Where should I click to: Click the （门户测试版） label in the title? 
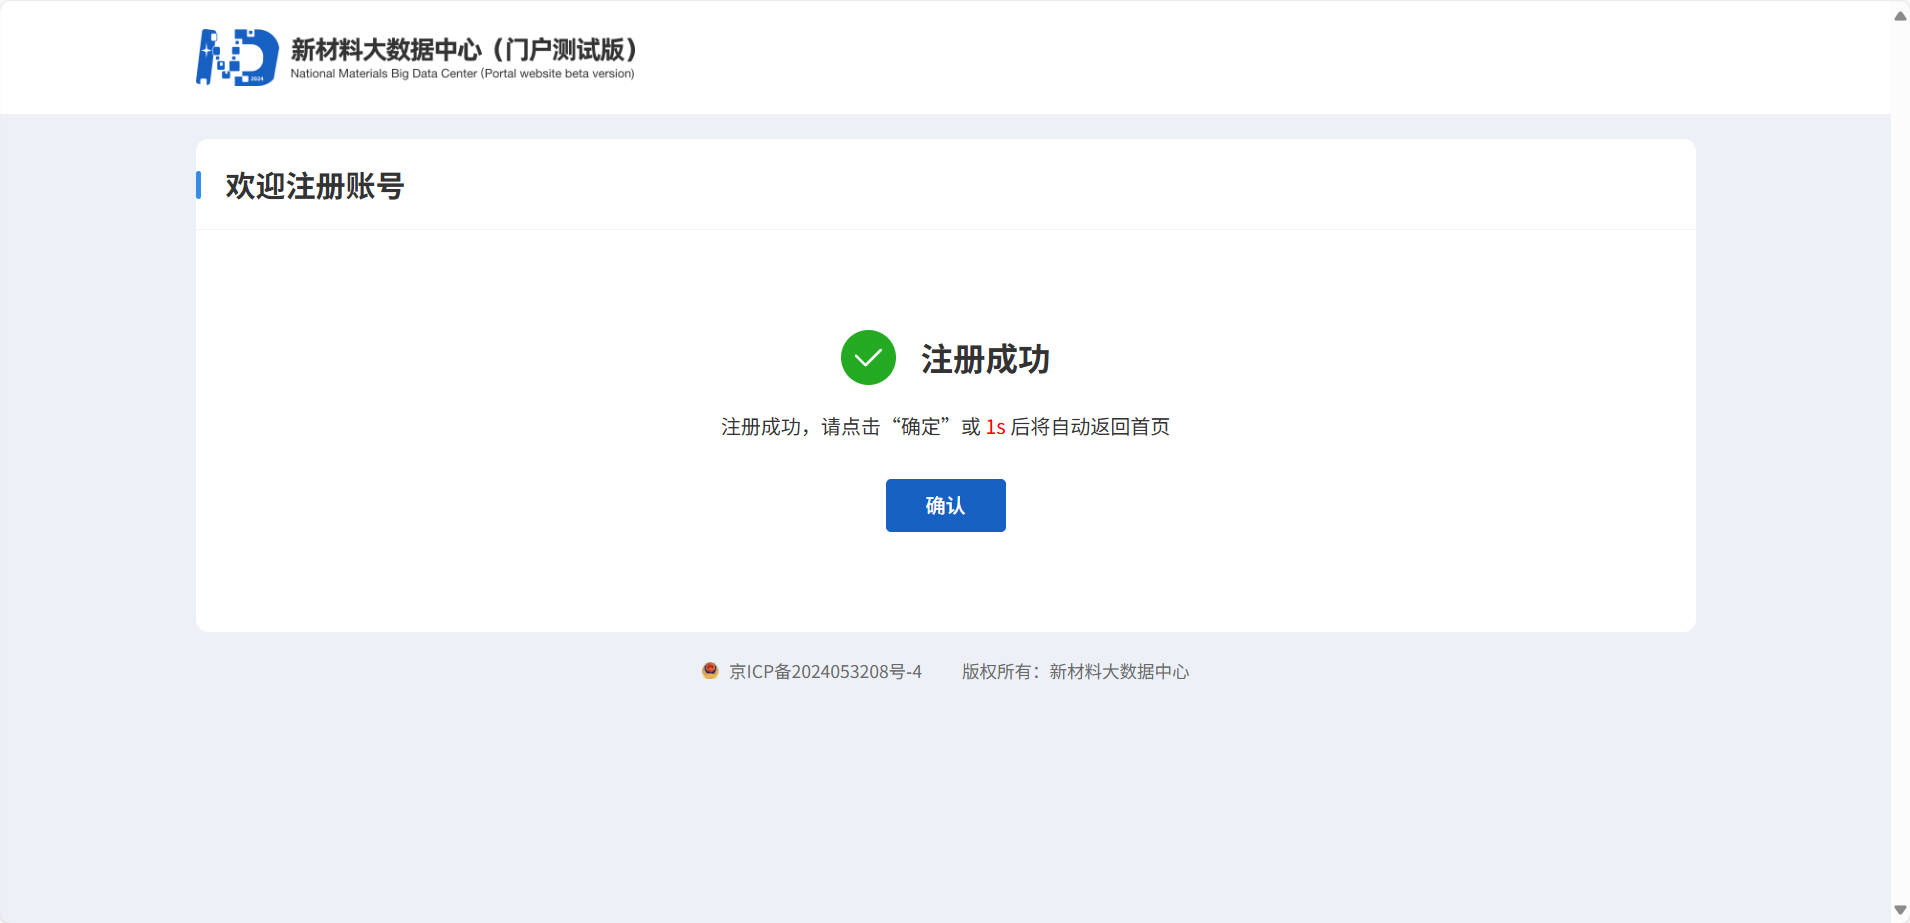click(566, 49)
